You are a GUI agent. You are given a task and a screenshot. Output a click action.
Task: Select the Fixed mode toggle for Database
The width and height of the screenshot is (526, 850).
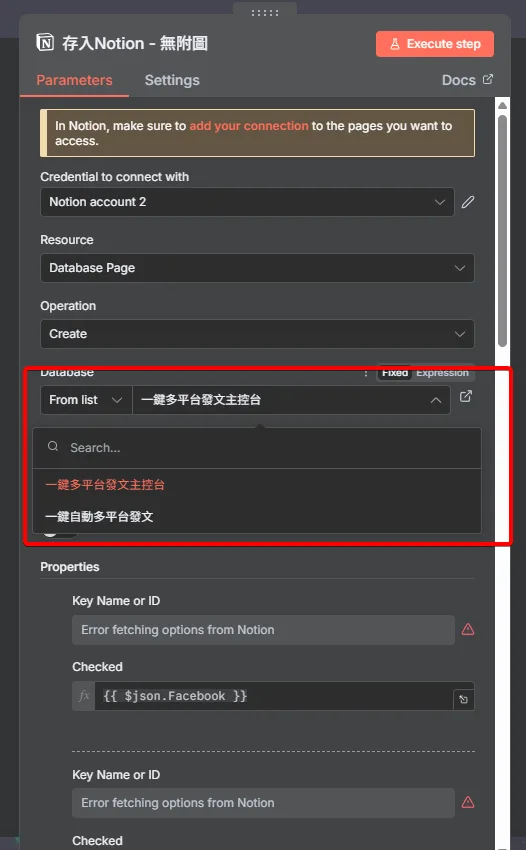click(x=395, y=373)
